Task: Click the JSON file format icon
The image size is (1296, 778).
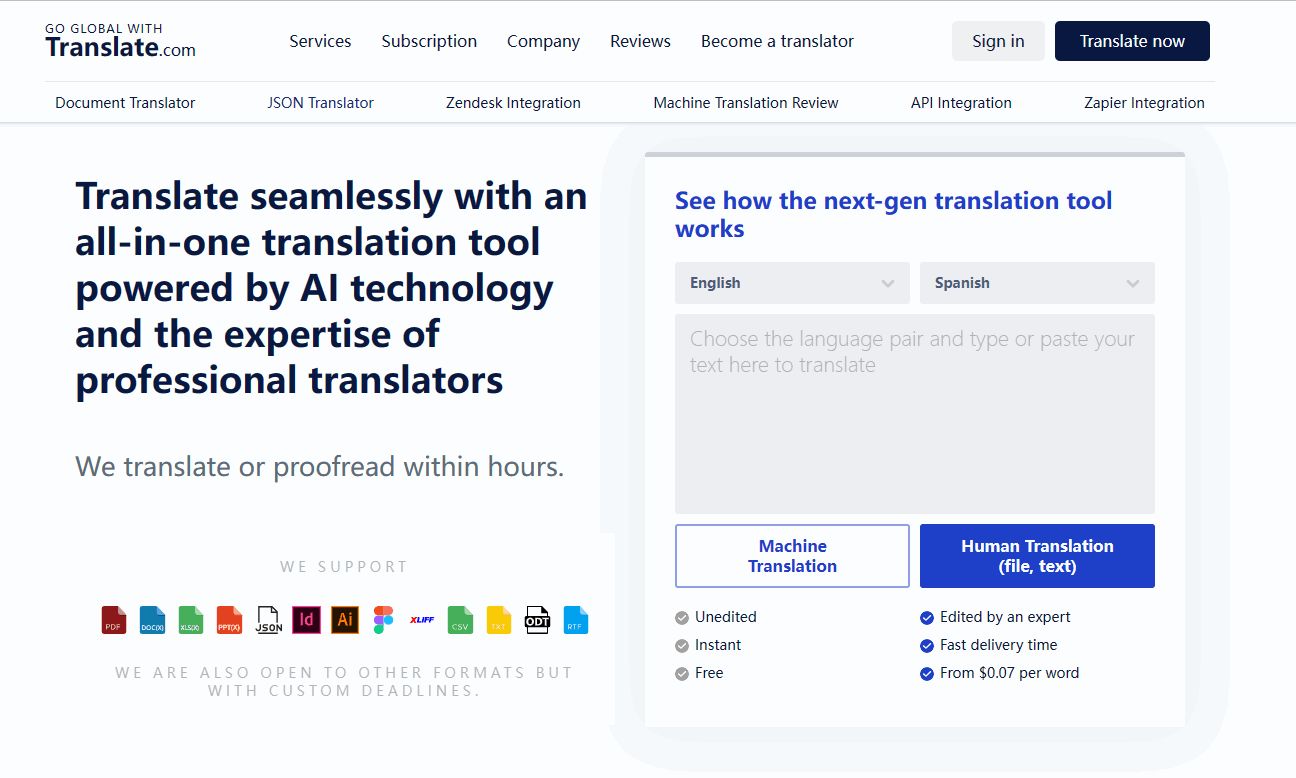Action: (x=268, y=620)
